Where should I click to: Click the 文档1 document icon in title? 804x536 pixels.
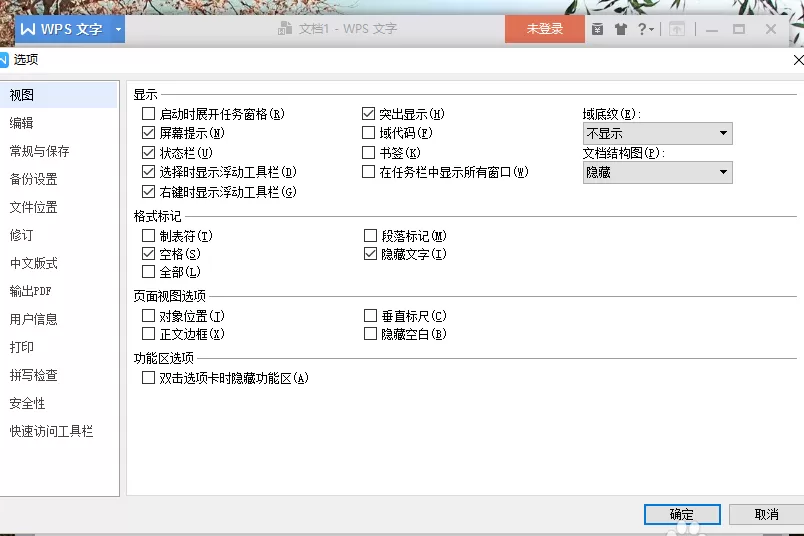pos(285,29)
